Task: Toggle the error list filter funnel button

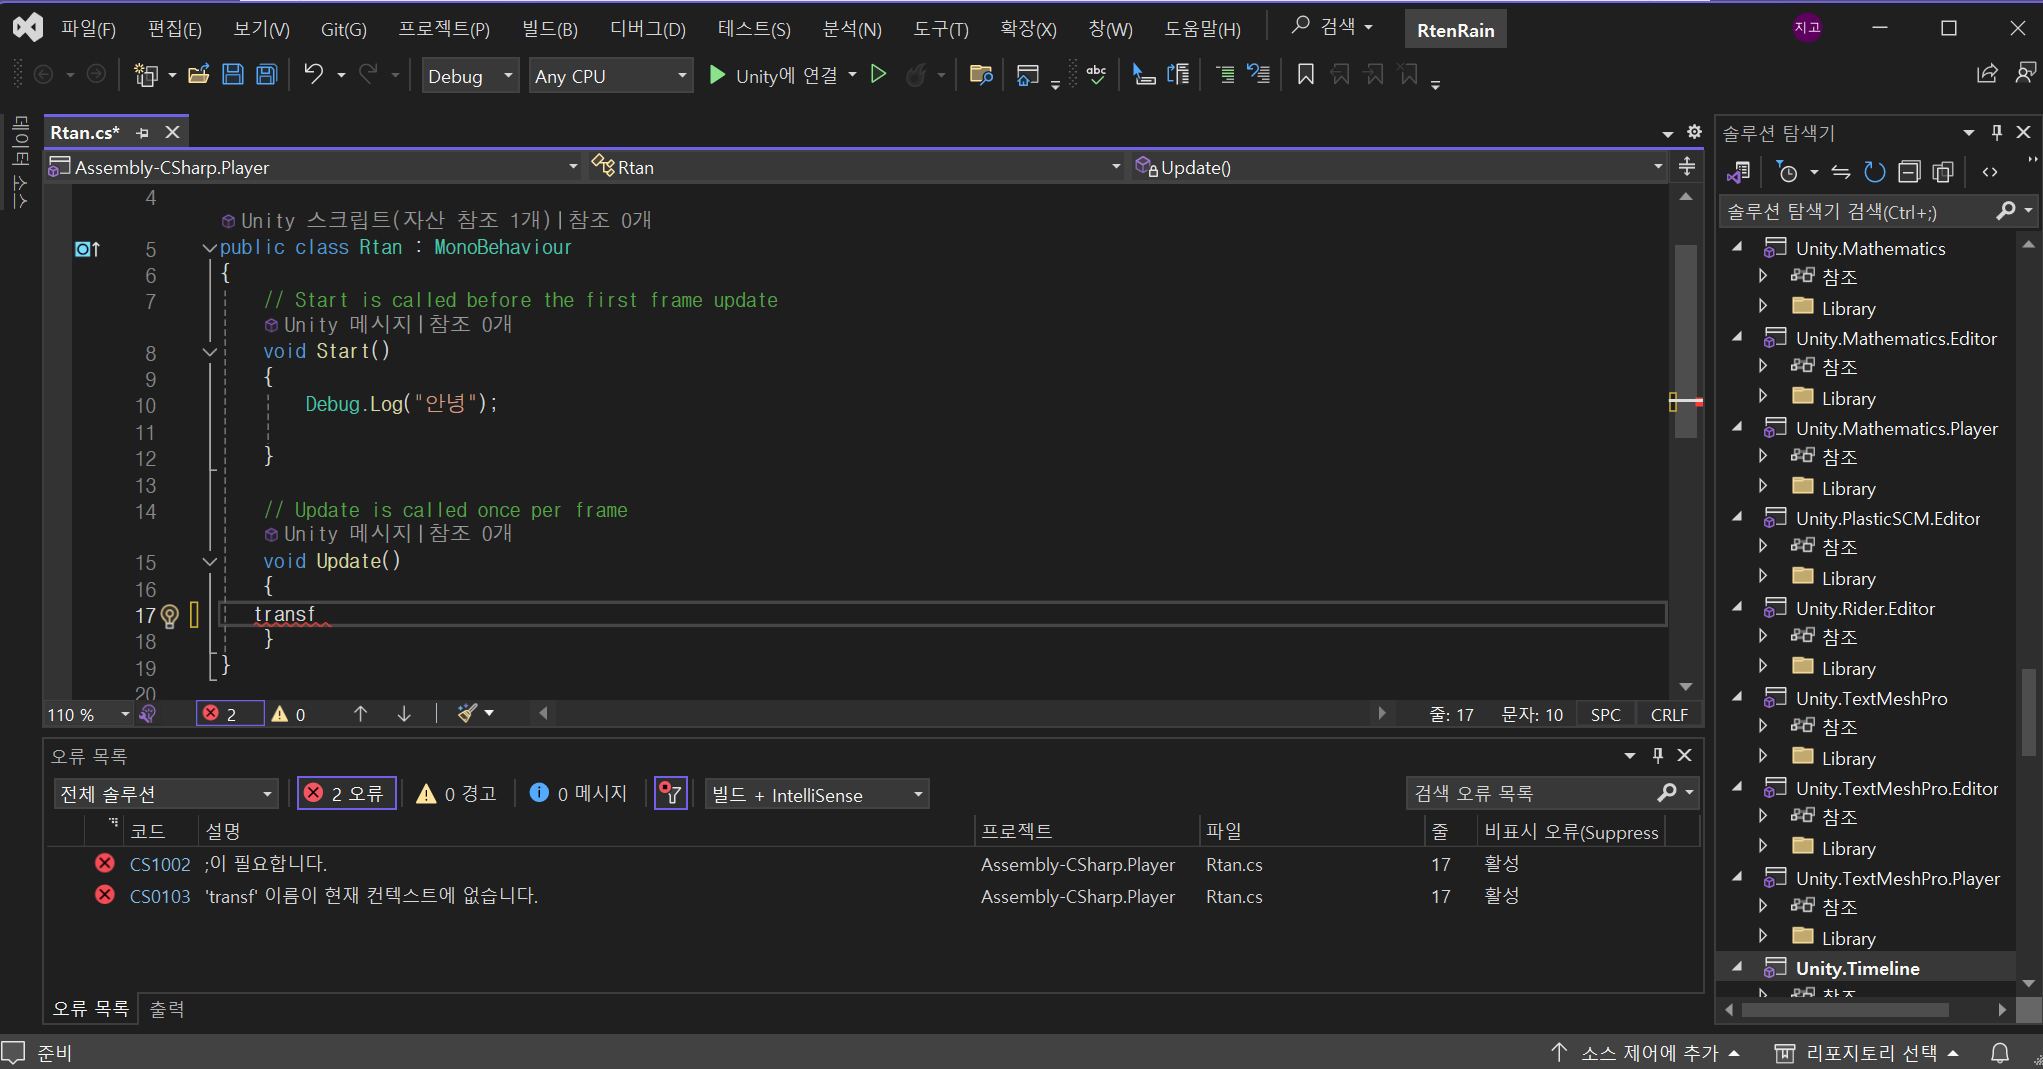Action: 670,794
